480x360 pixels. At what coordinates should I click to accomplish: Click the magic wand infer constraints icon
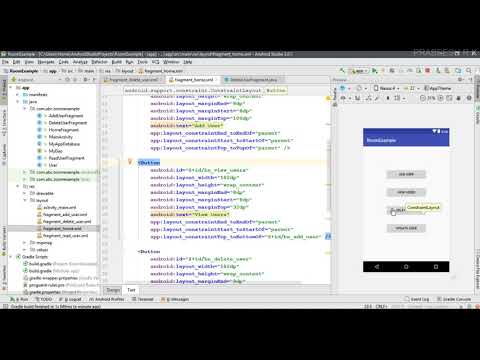point(378,98)
